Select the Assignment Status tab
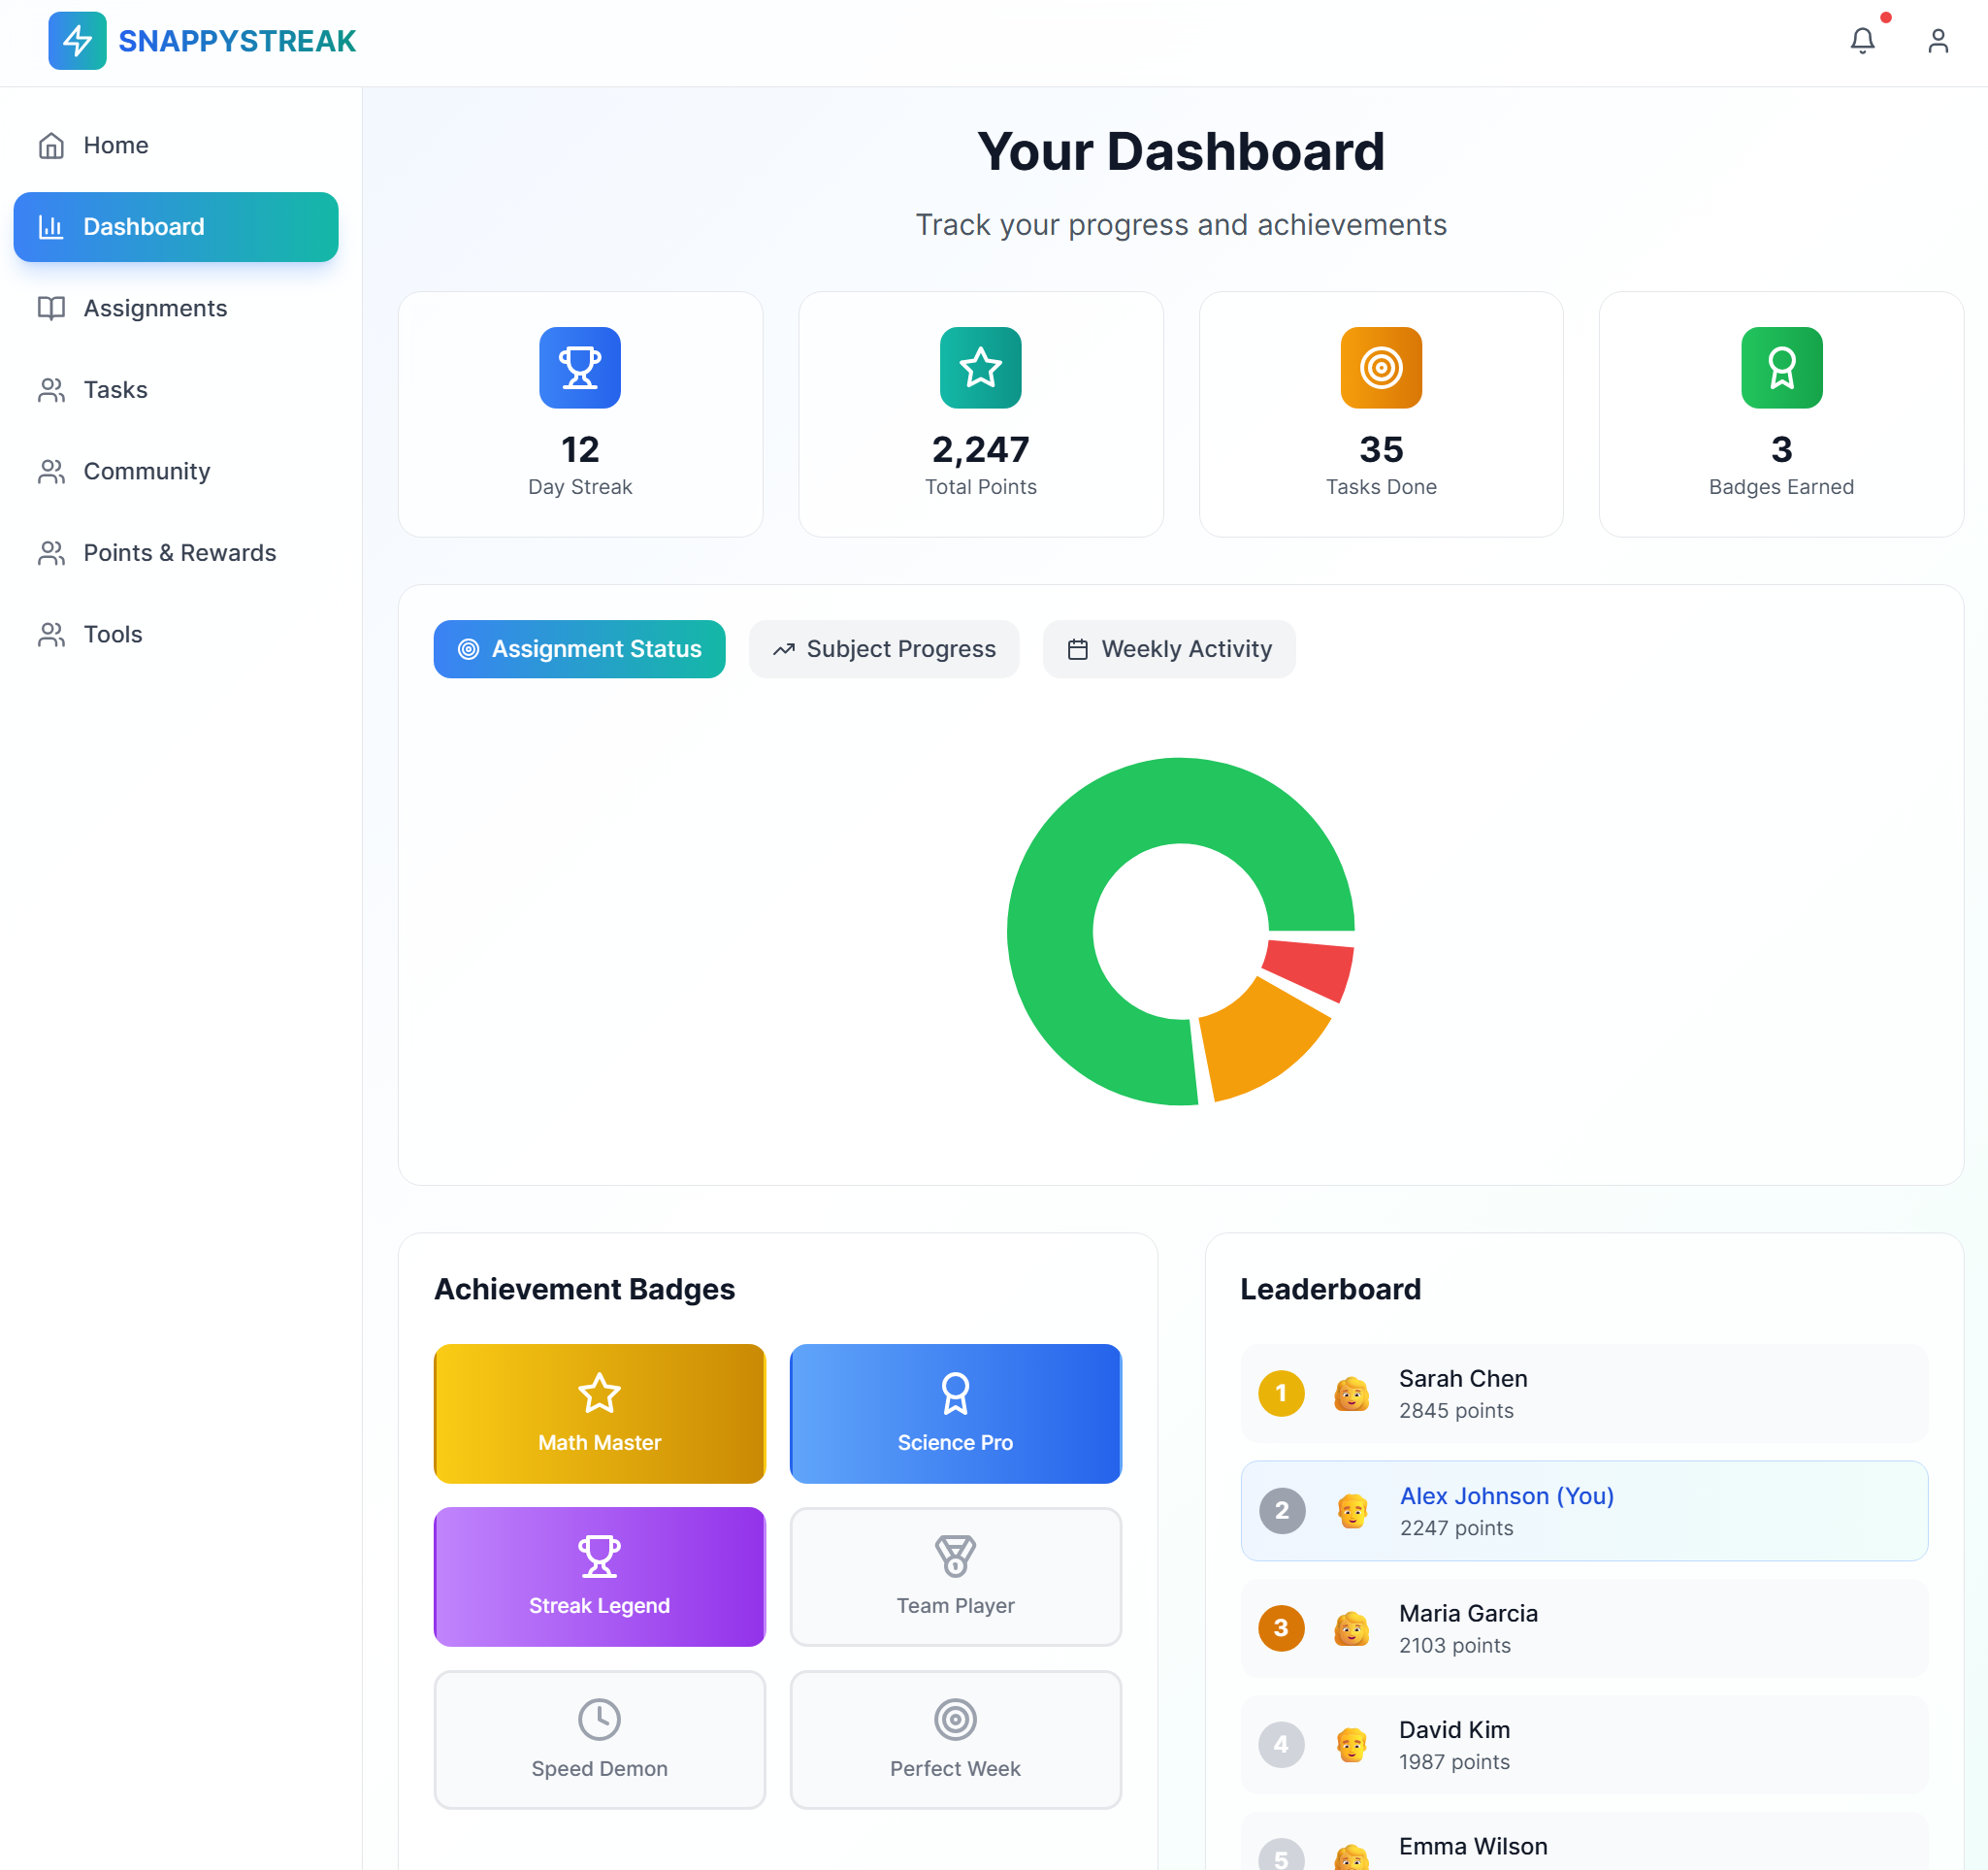 [x=579, y=649]
